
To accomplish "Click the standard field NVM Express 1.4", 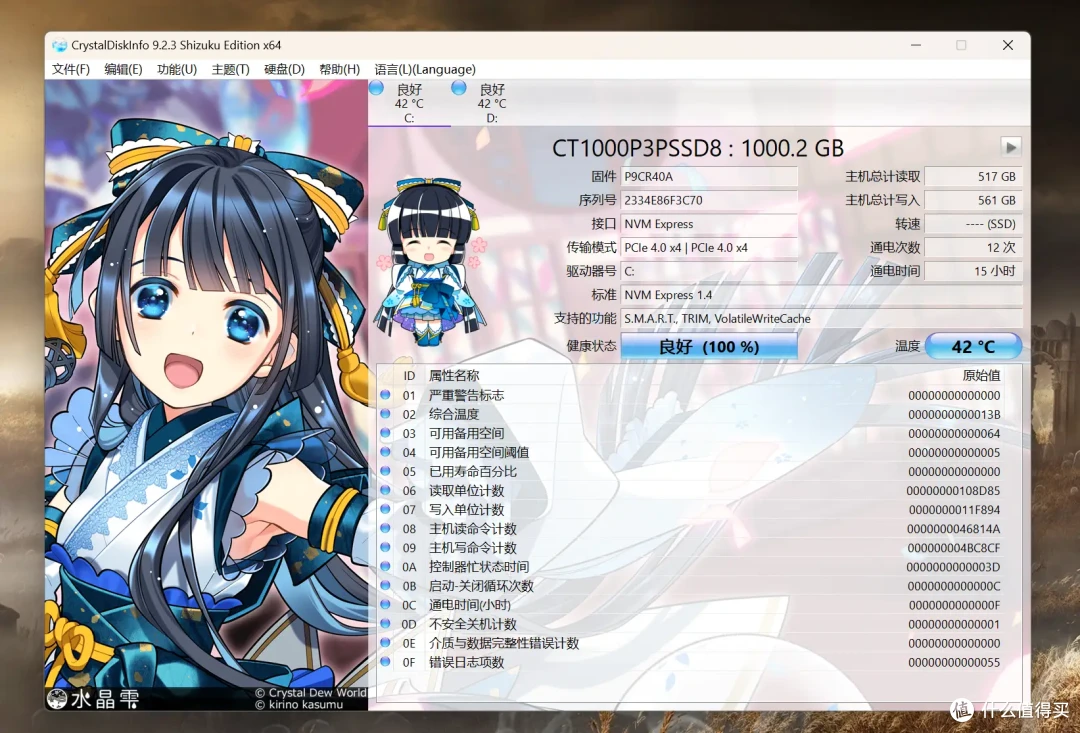I will 821,295.
